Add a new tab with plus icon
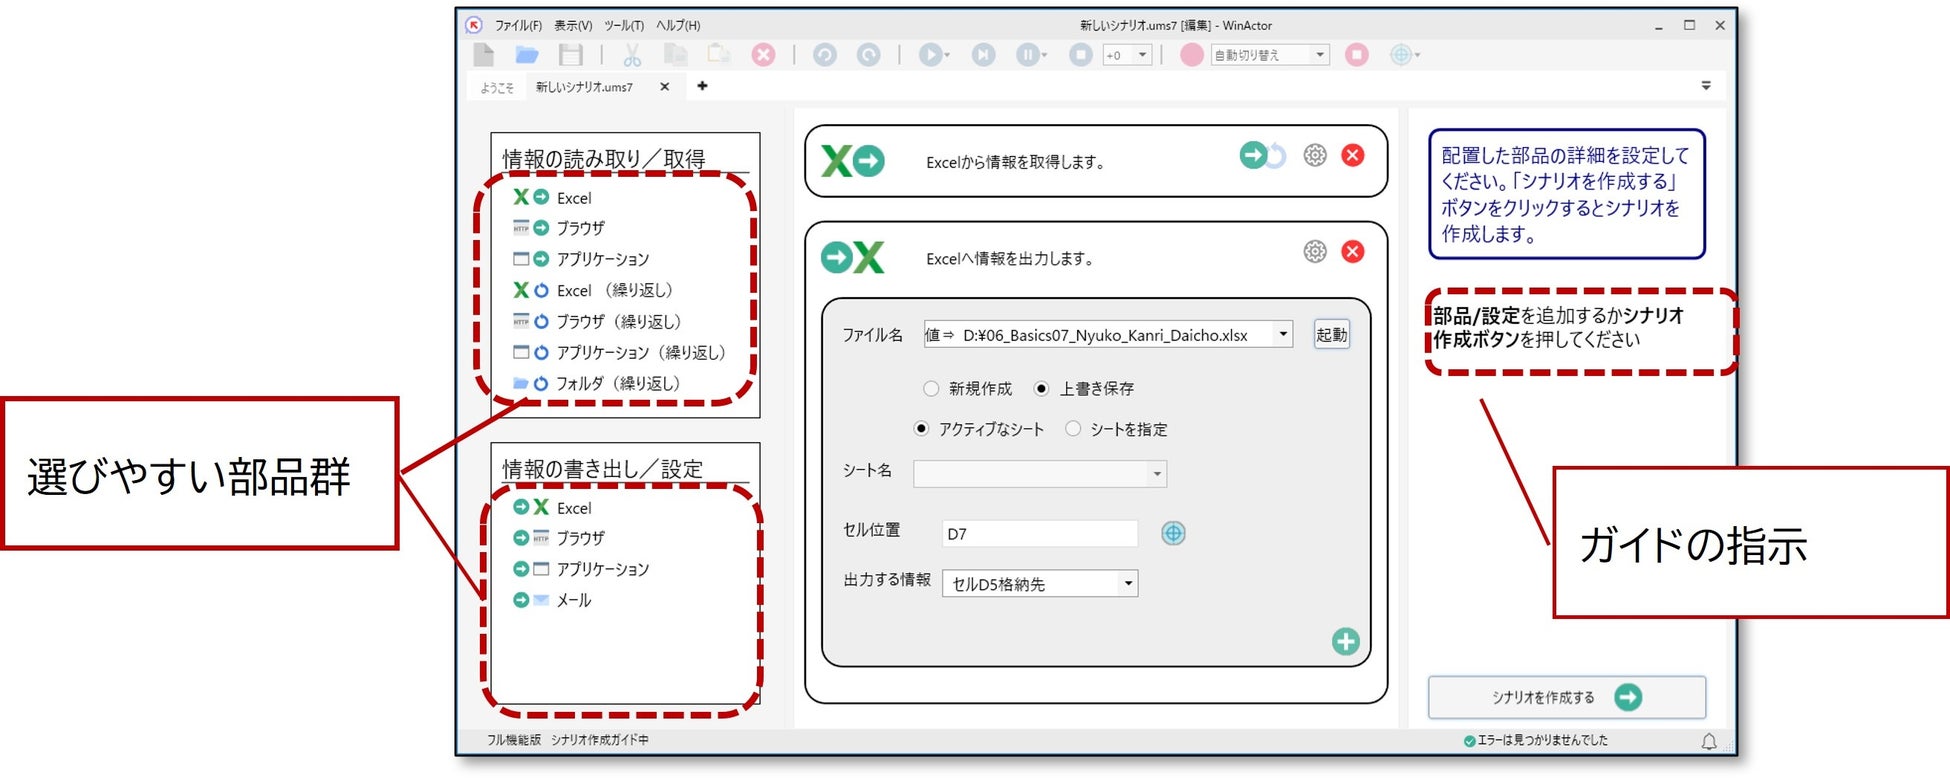The image size is (1950, 778). coord(702,86)
